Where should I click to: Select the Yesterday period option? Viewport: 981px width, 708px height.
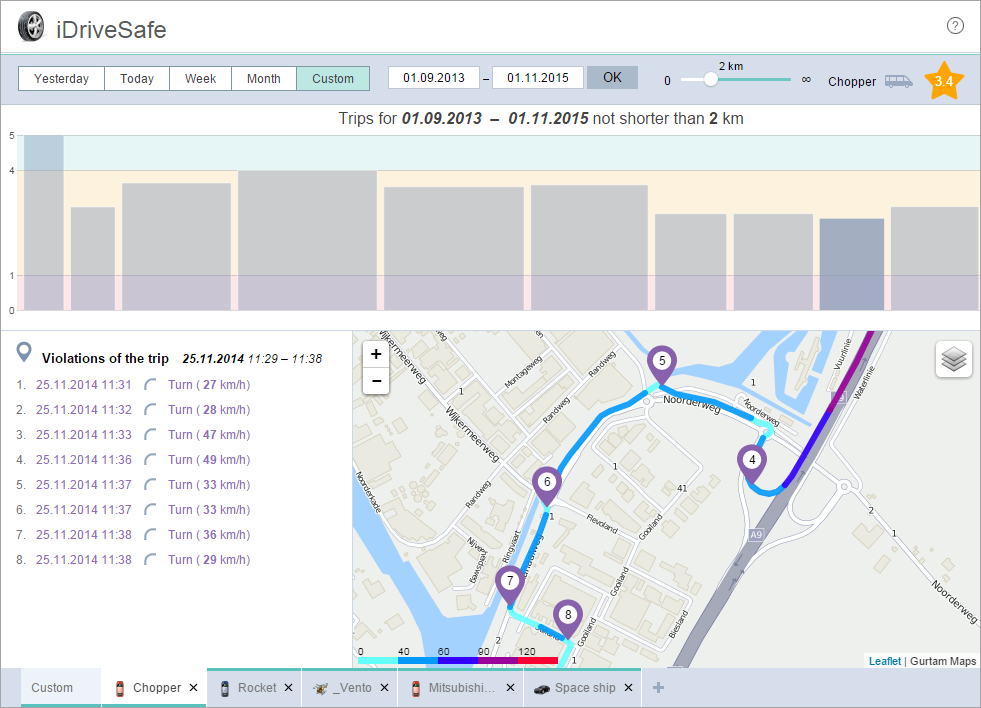pyautogui.click(x=61, y=79)
